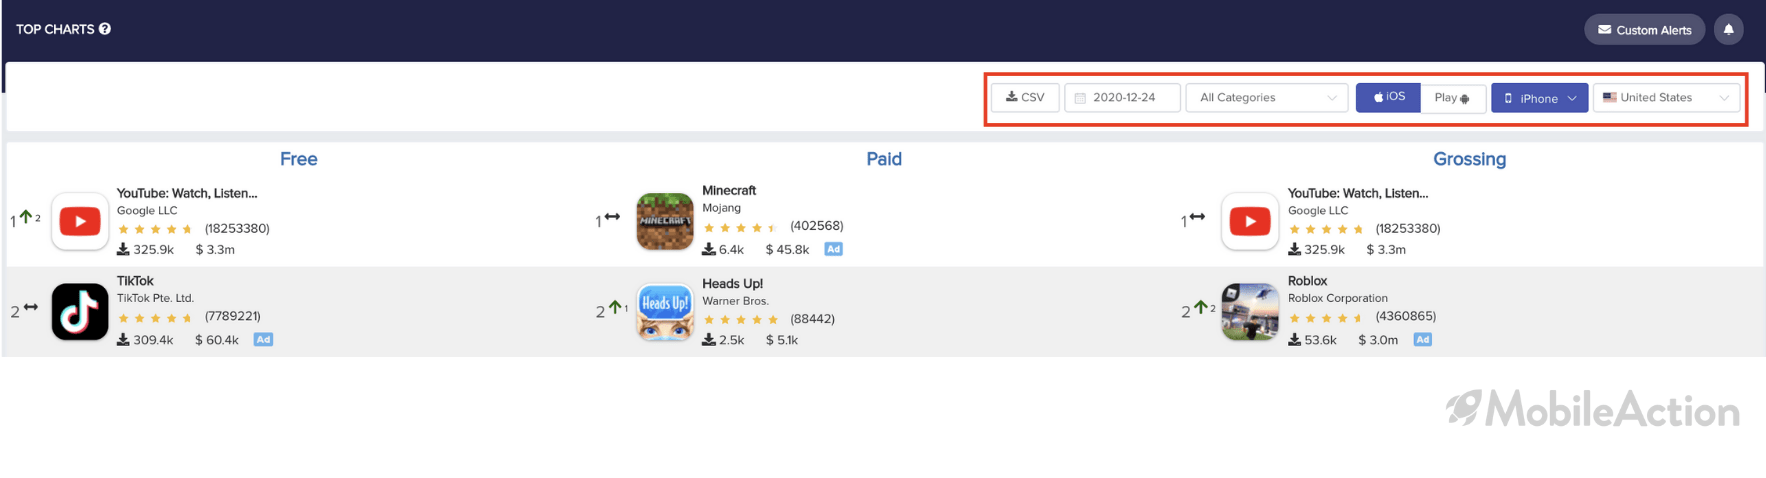Screen dimensions: 1766x478
Task: Open the YouTube app icon in Free
Action: 80,221
